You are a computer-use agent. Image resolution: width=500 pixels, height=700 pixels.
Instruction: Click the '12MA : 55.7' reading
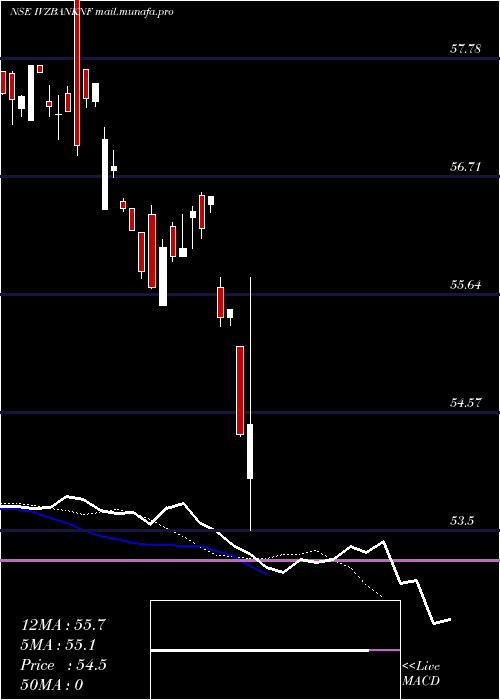point(63,625)
